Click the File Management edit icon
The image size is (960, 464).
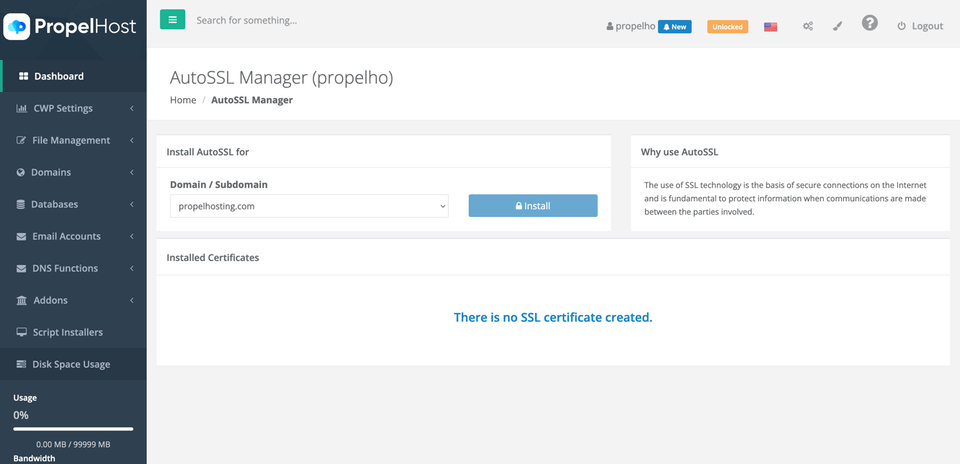pyautogui.click(x=21, y=140)
